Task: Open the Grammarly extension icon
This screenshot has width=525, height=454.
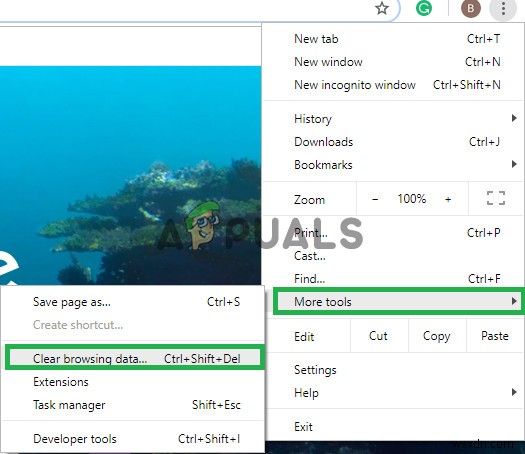Action: click(x=424, y=8)
